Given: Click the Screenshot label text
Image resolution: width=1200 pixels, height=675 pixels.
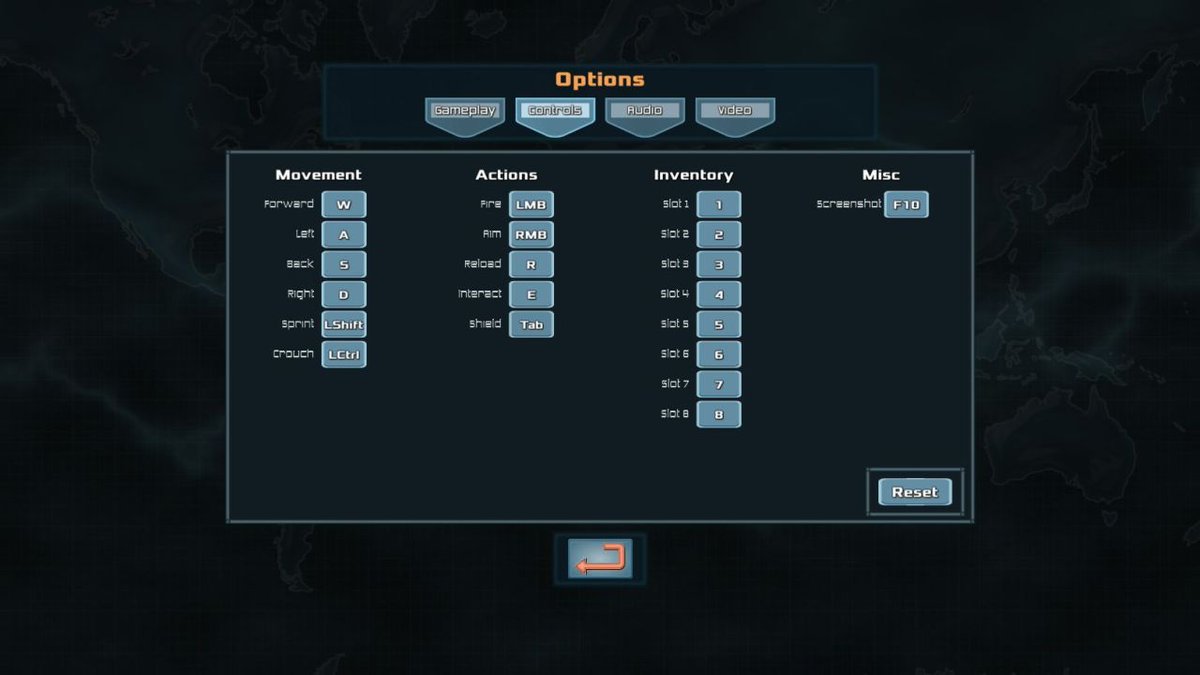Looking at the screenshot, I should pos(849,204).
